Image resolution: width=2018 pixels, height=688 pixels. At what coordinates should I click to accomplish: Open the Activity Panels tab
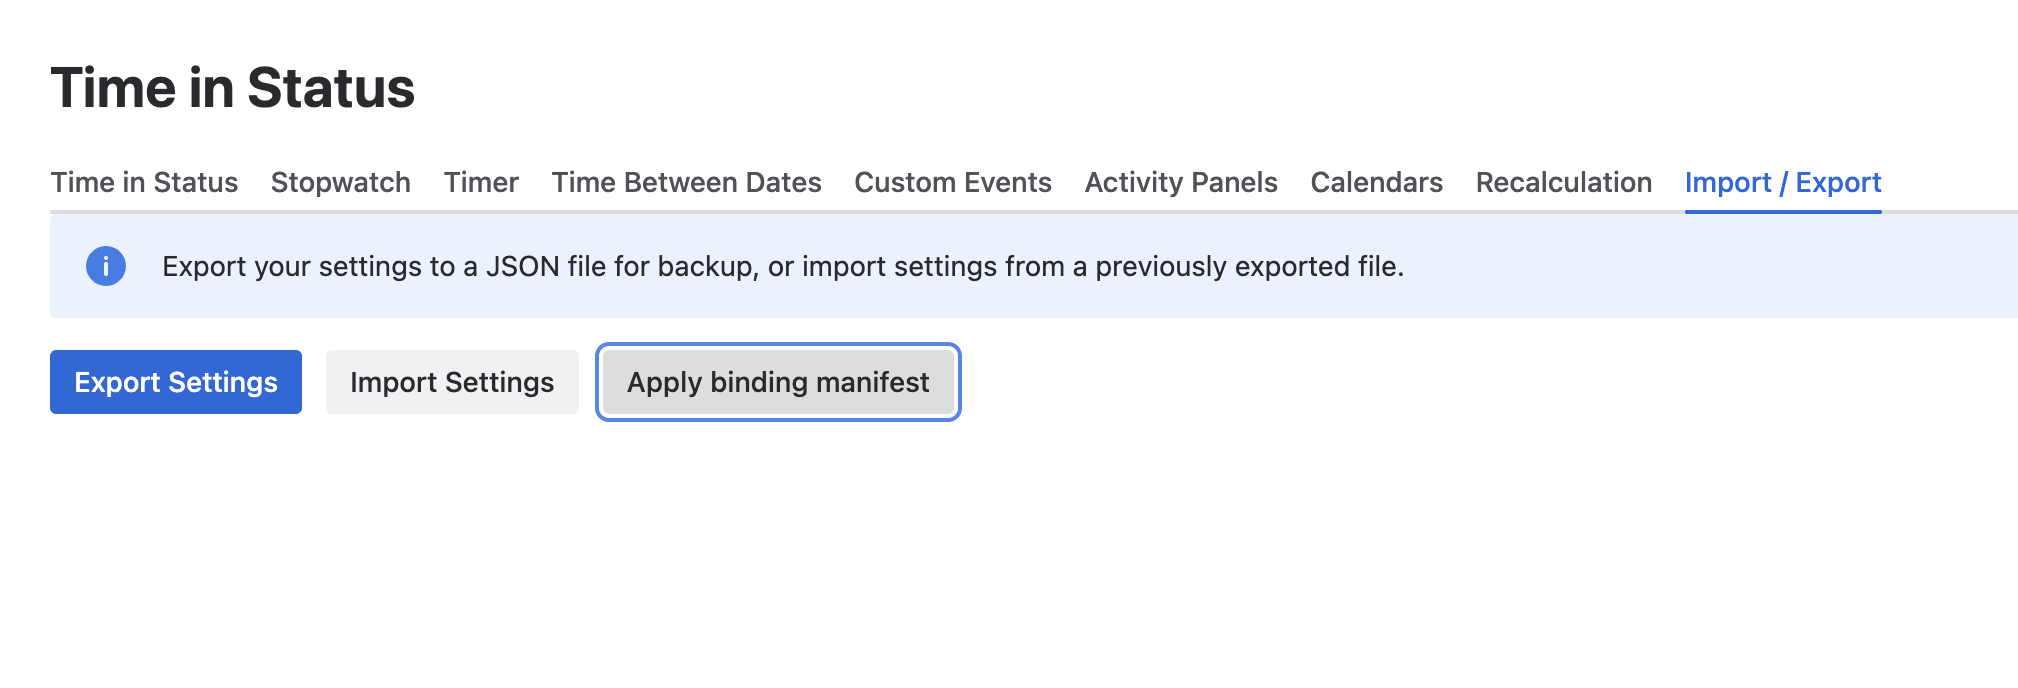[1180, 182]
